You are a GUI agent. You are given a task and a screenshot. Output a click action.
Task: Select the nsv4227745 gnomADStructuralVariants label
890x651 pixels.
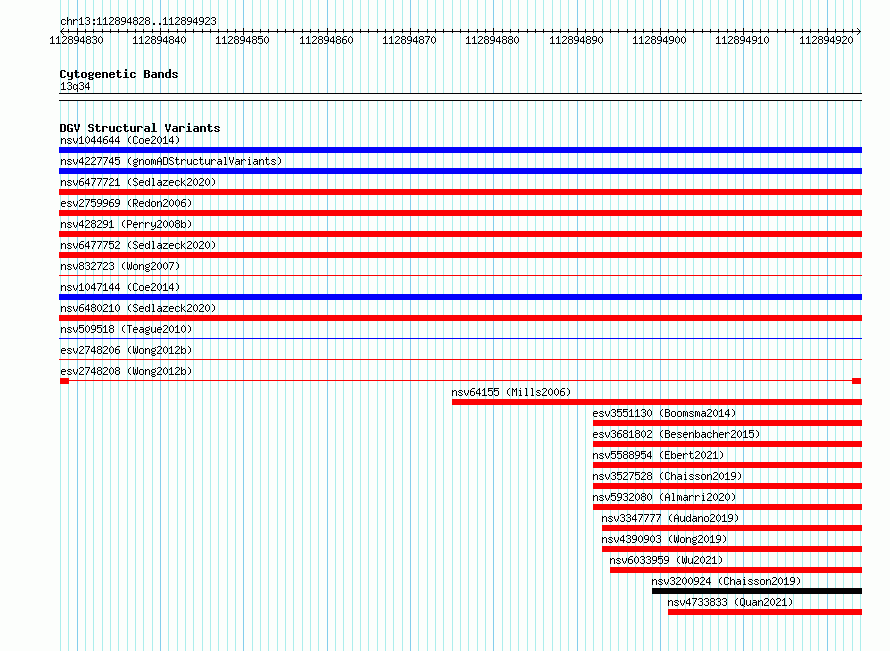(x=171, y=161)
